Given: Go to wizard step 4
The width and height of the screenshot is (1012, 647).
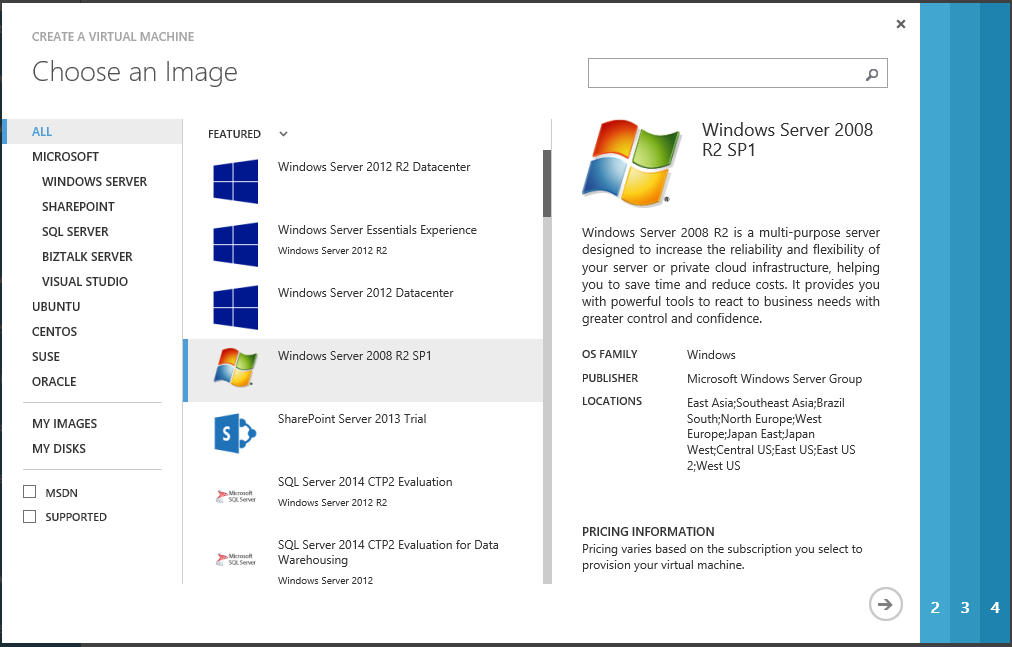Looking at the screenshot, I should [995, 607].
